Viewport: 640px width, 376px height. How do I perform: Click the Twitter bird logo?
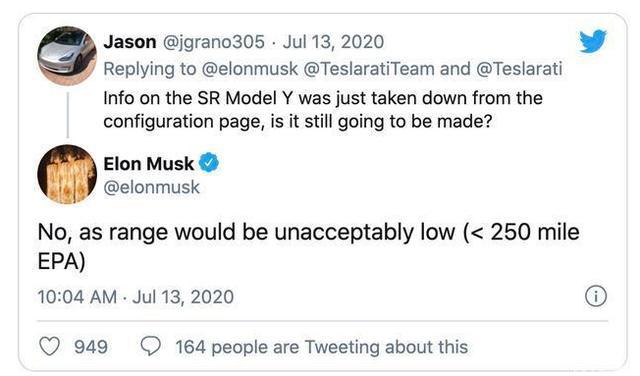point(593,41)
